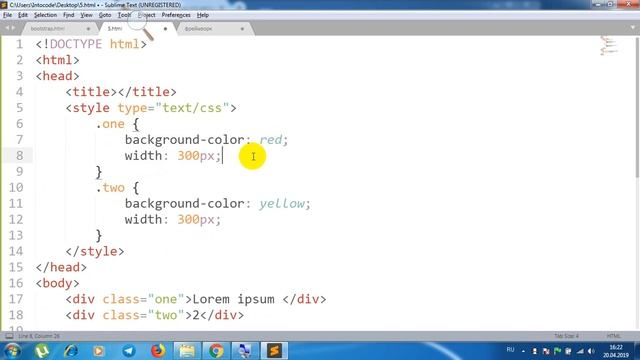
Task: Open the taskbar app next to Chrome
Action: coord(244,351)
